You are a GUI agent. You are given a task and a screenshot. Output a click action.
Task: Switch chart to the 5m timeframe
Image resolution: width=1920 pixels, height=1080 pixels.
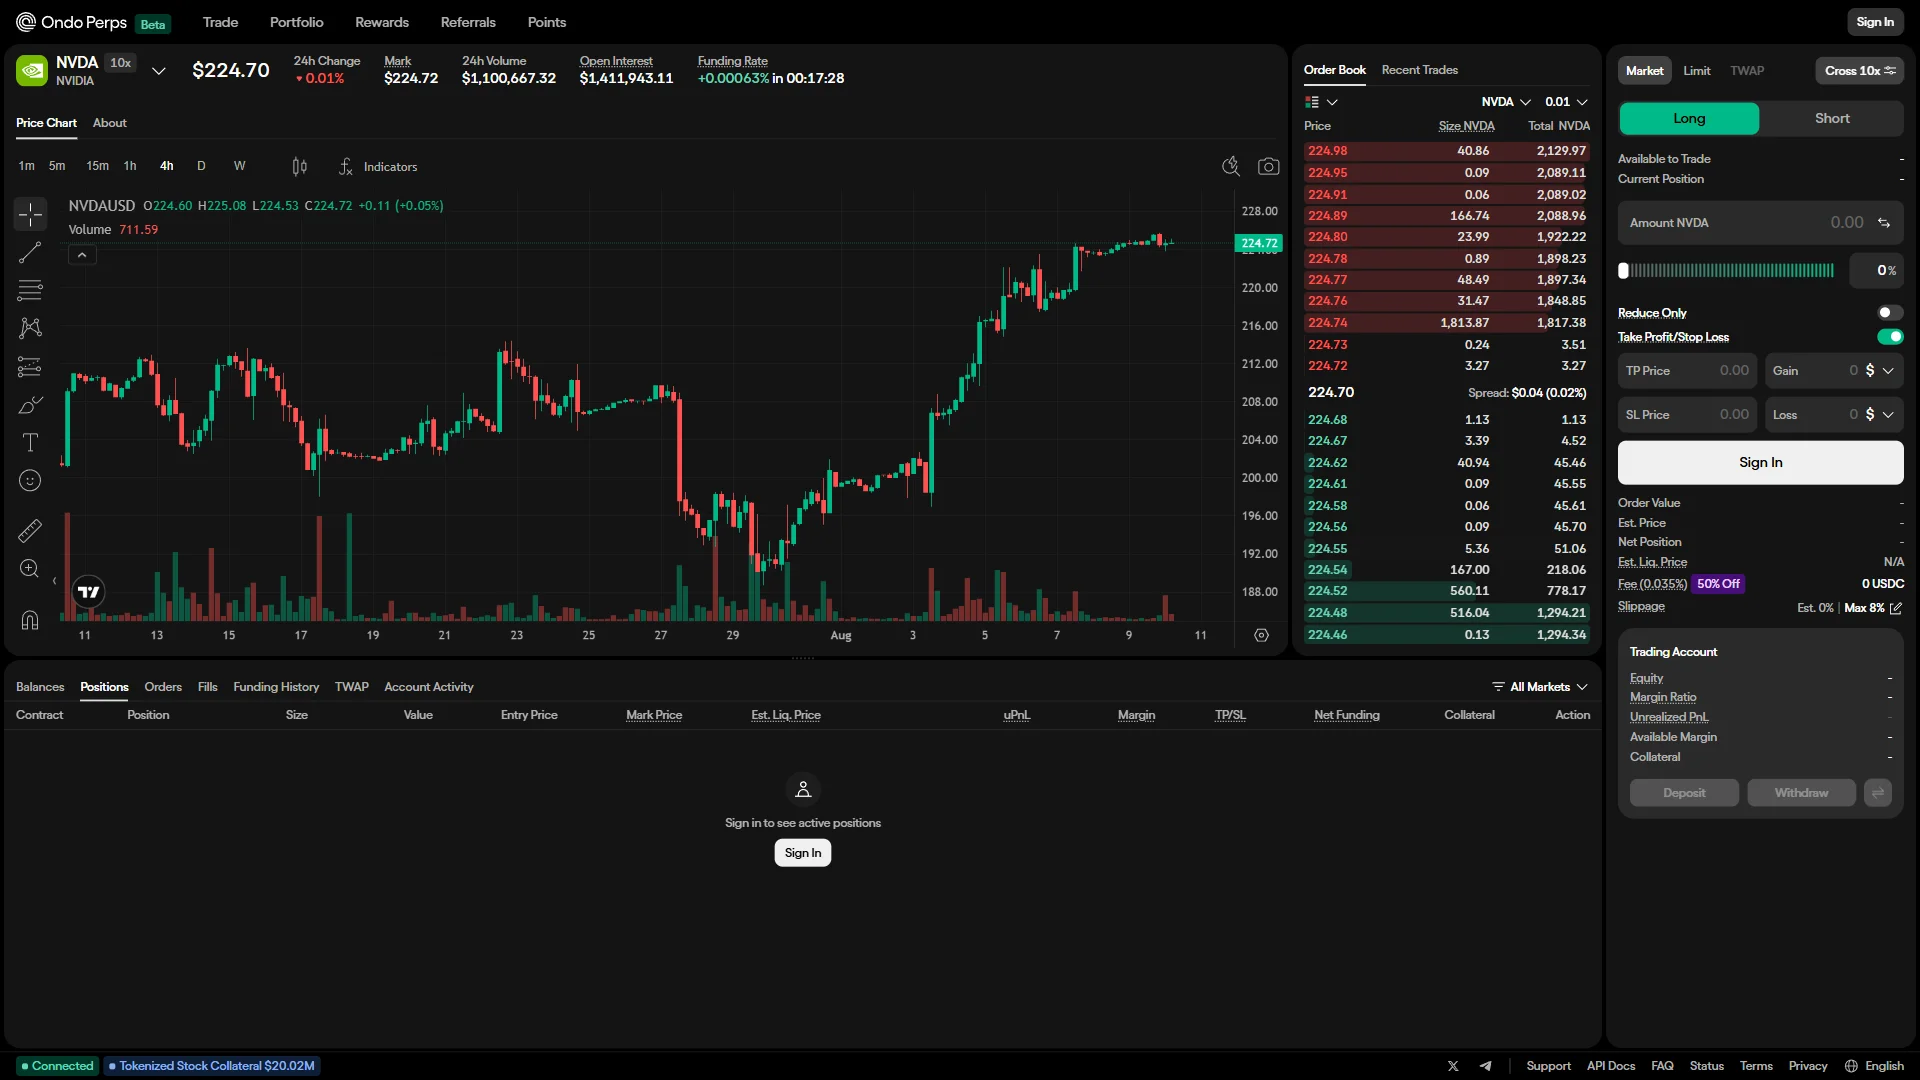coord(57,166)
